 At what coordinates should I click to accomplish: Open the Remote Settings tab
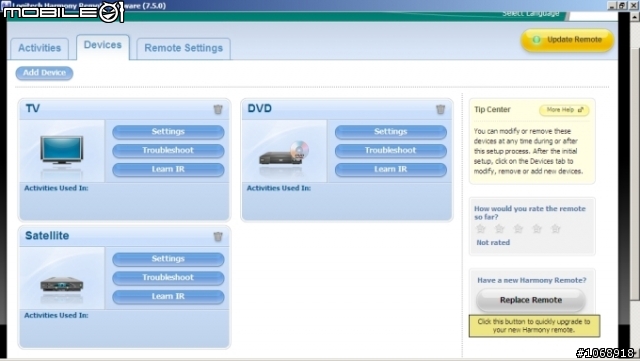[x=184, y=49]
